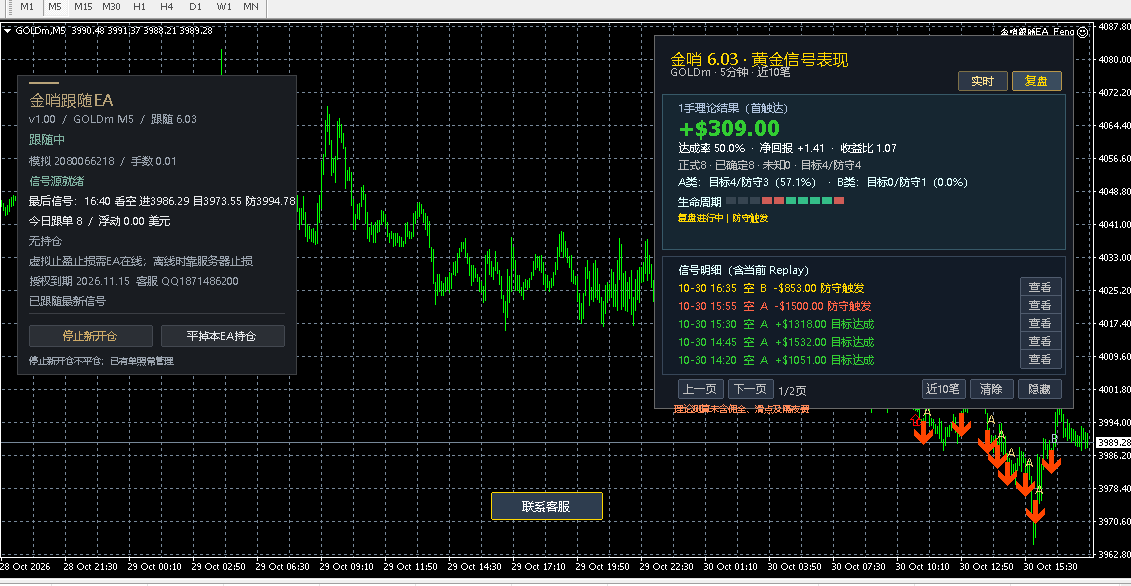The height and width of the screenshot is (586, 1131).
Task: Switch chart to M1 timeframe
Action: tap(27, 6)
